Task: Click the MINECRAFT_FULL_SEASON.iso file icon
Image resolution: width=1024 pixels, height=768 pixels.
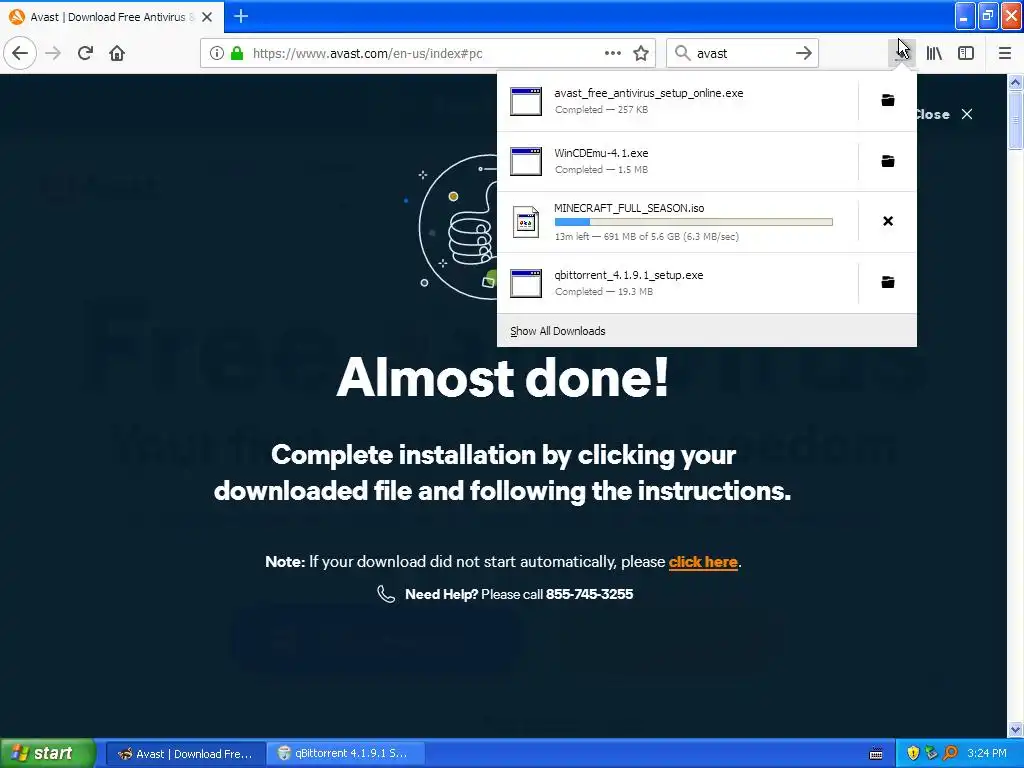Action: [526, 222]
